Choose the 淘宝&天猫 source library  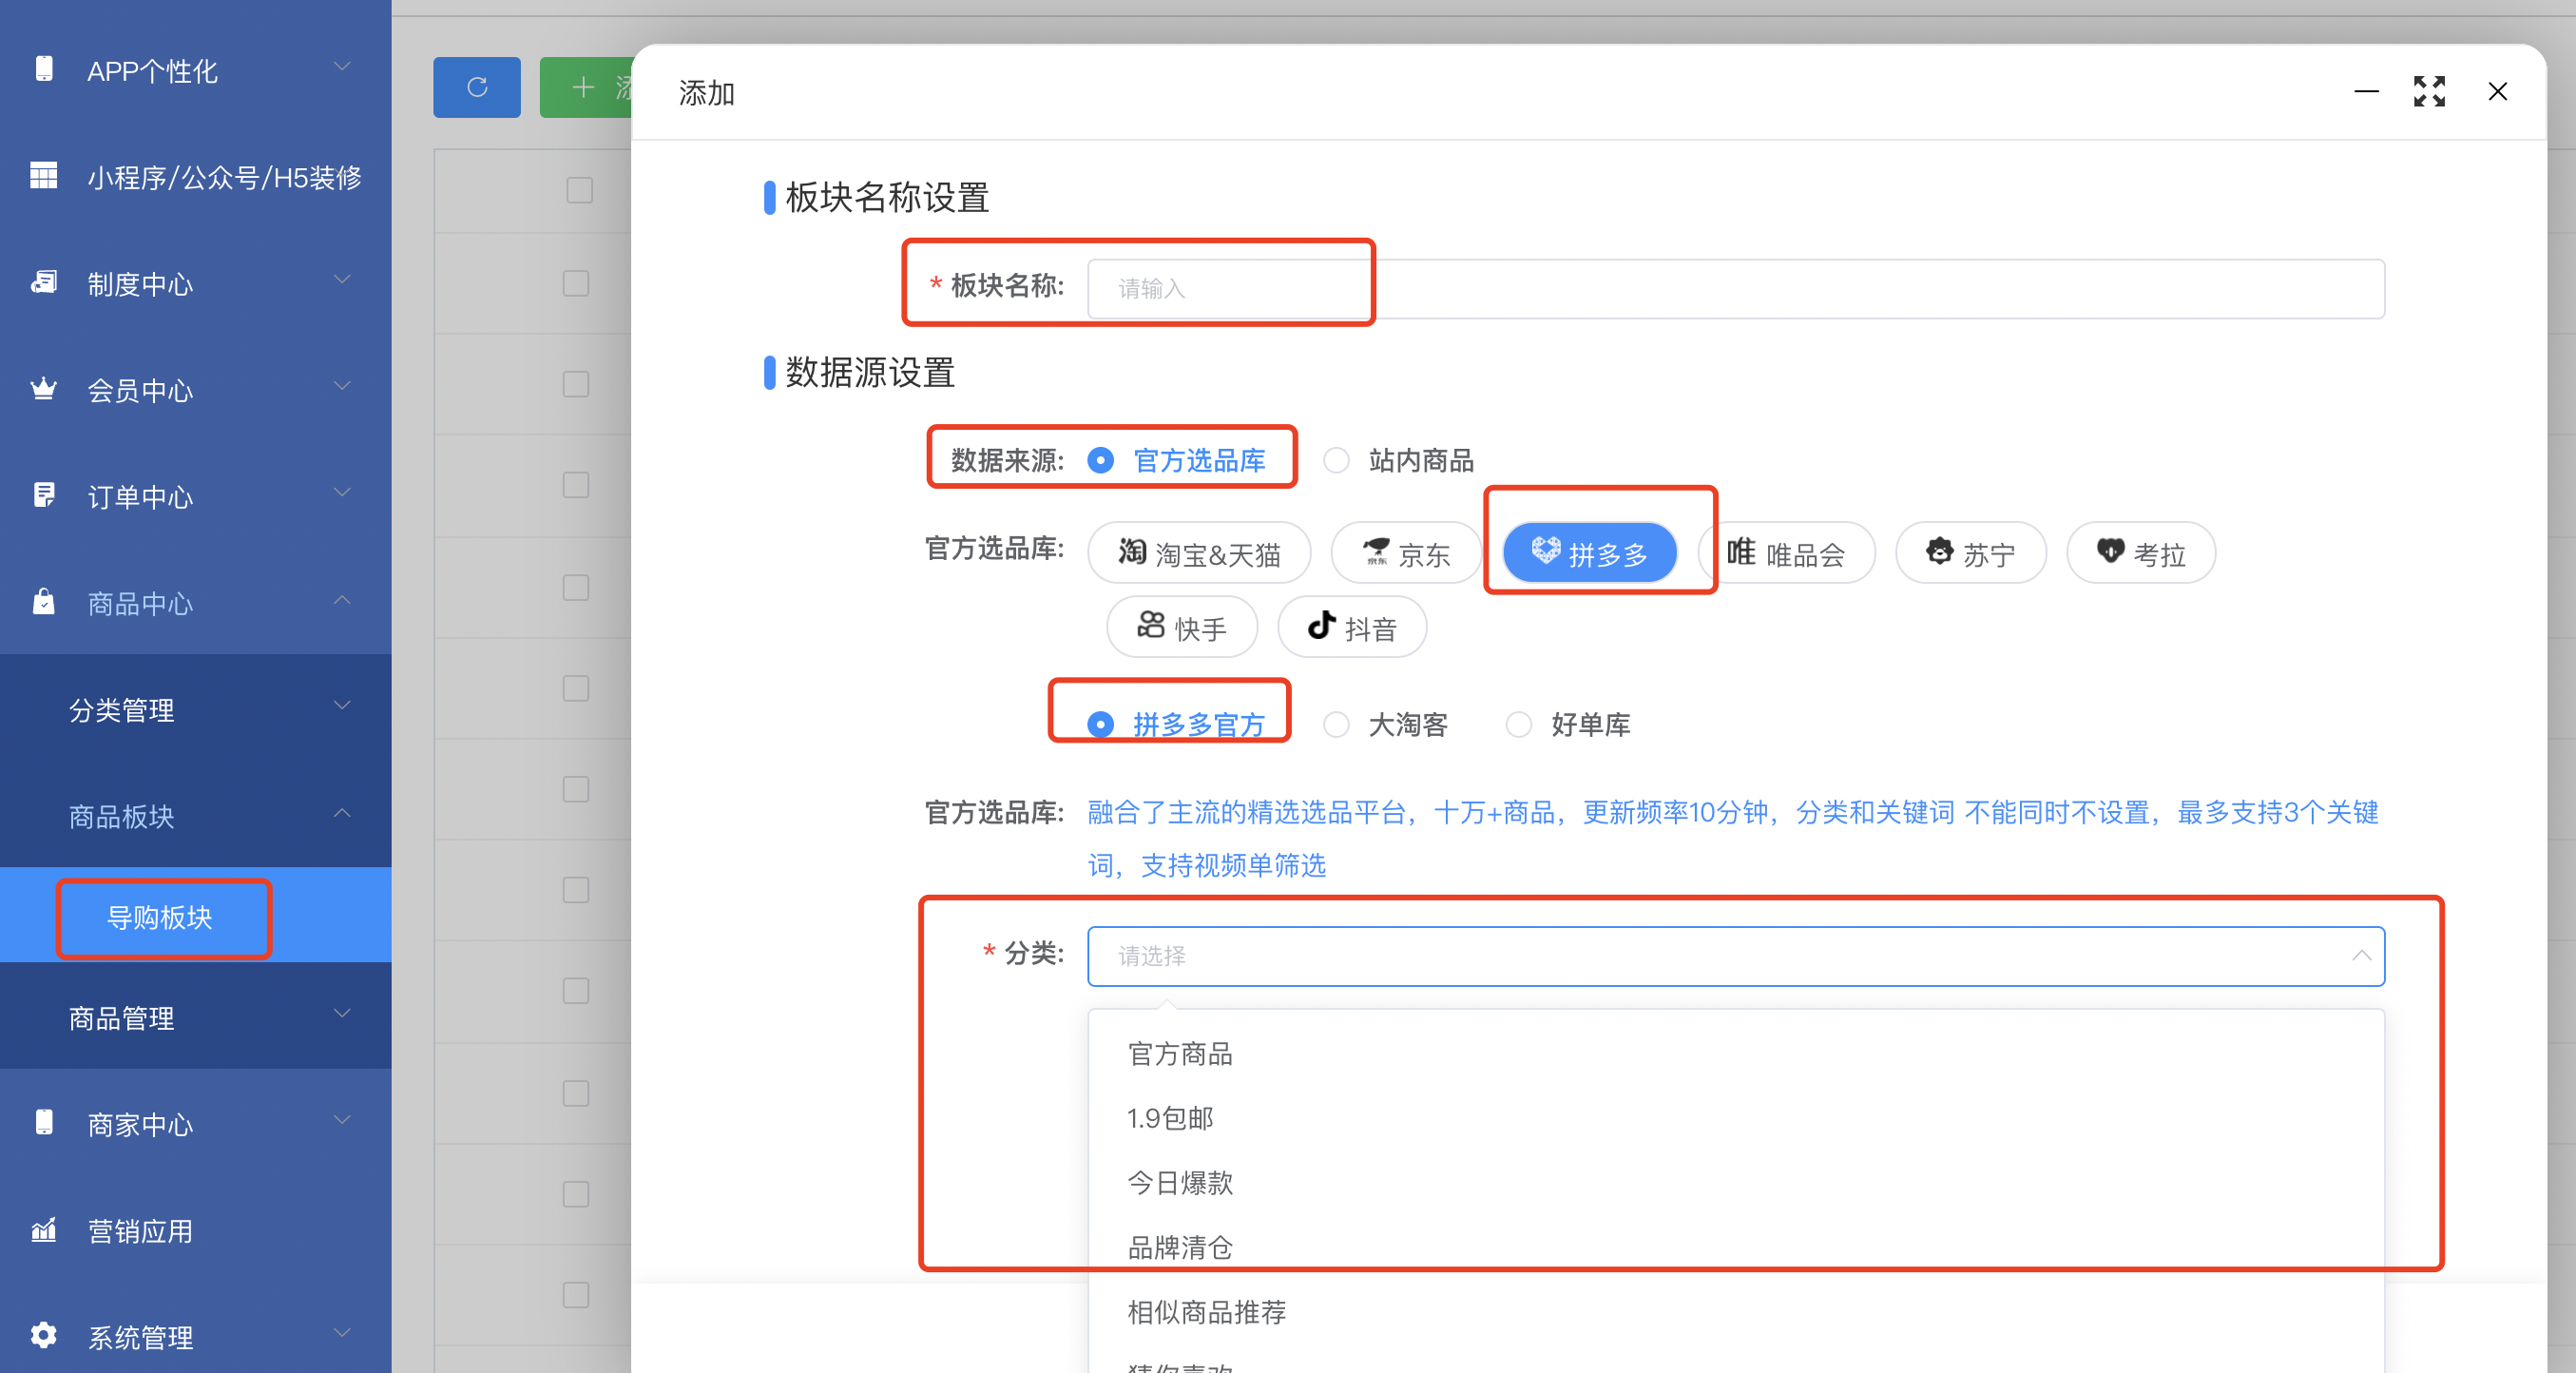(x=1199, y=553)
